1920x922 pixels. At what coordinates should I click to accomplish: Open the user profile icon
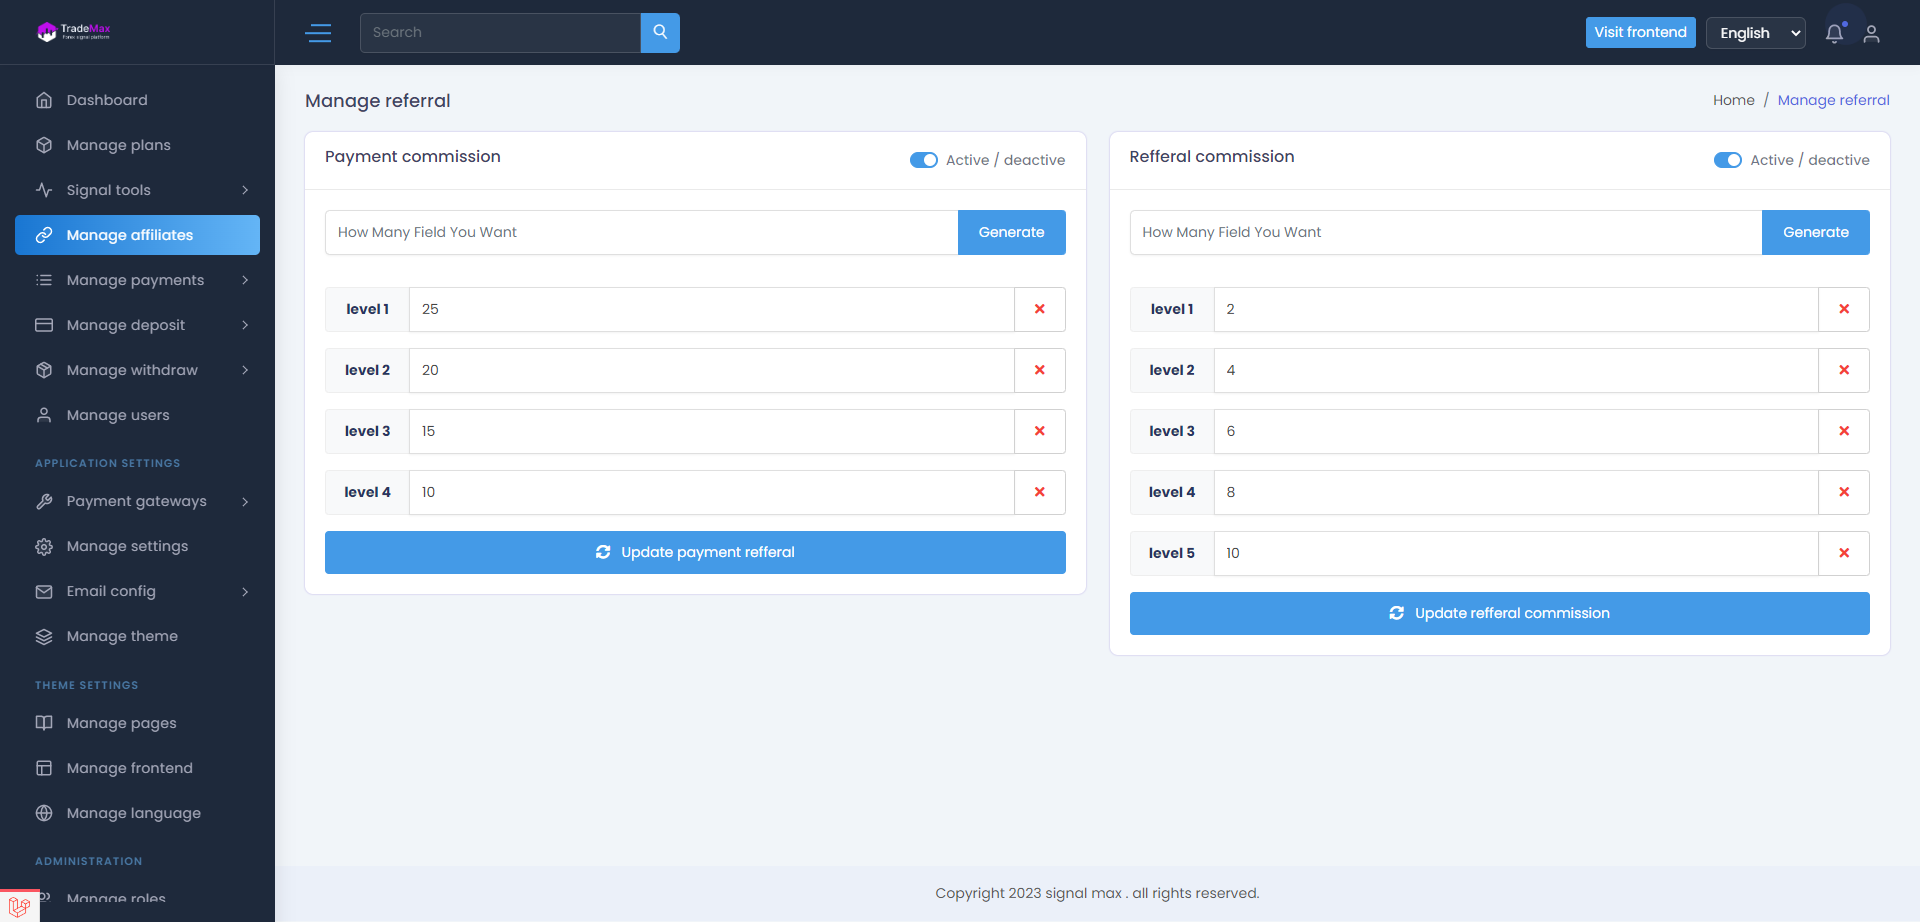1872,34
